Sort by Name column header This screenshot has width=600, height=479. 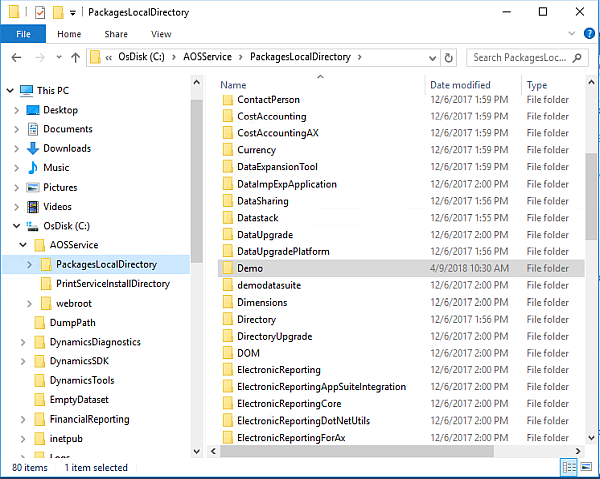(x=233, y=85)
